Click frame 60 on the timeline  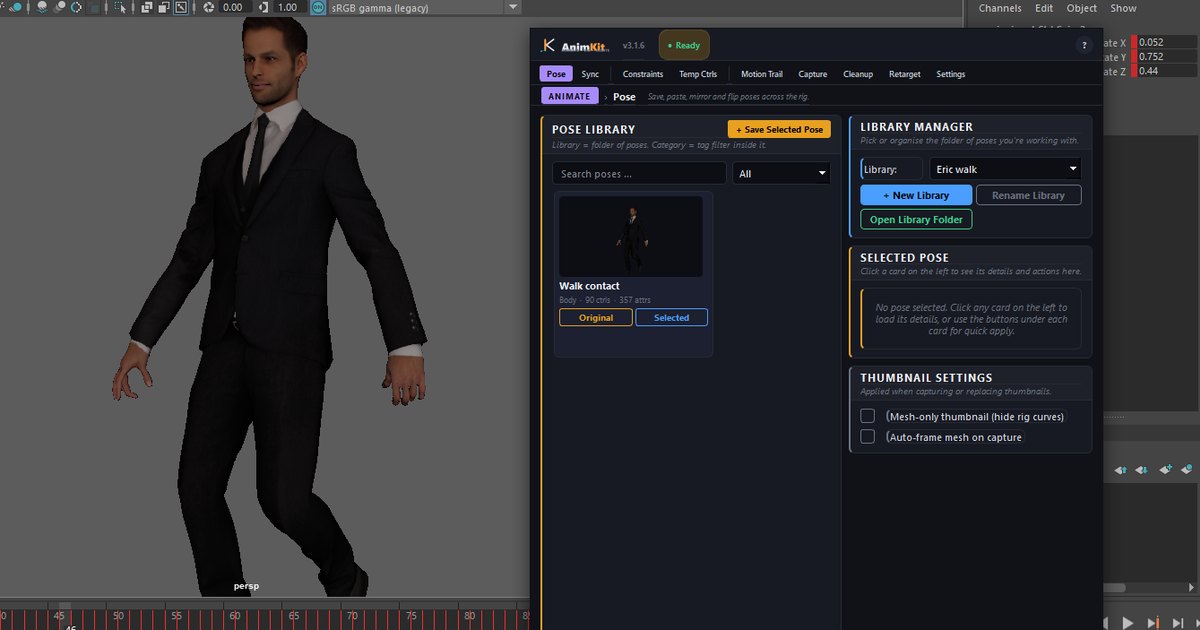[x=234, y=617]
